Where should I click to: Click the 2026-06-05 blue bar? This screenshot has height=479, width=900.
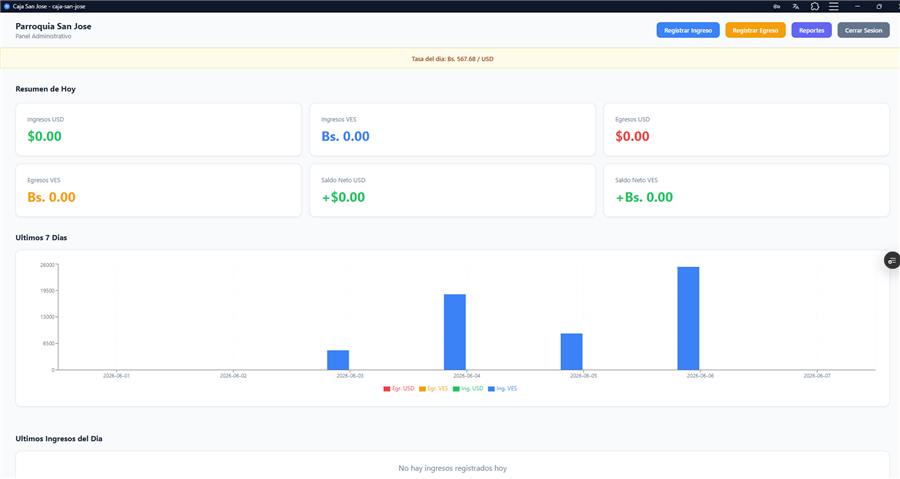(572, 351)
